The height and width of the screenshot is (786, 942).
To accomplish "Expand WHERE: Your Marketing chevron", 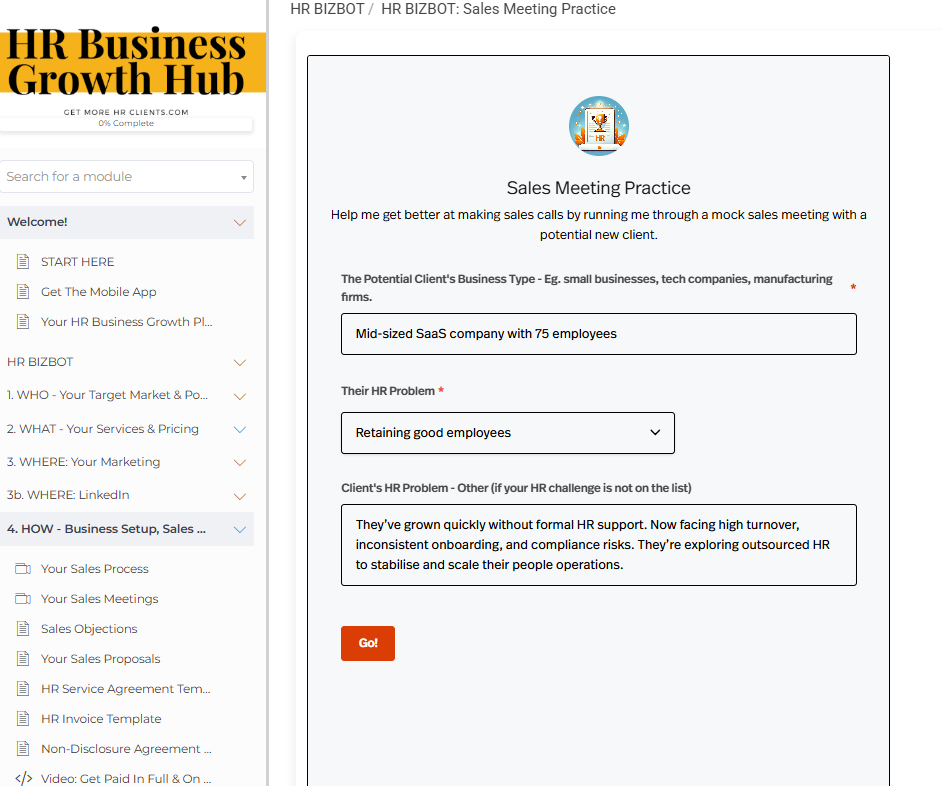I will pos(240,462).
